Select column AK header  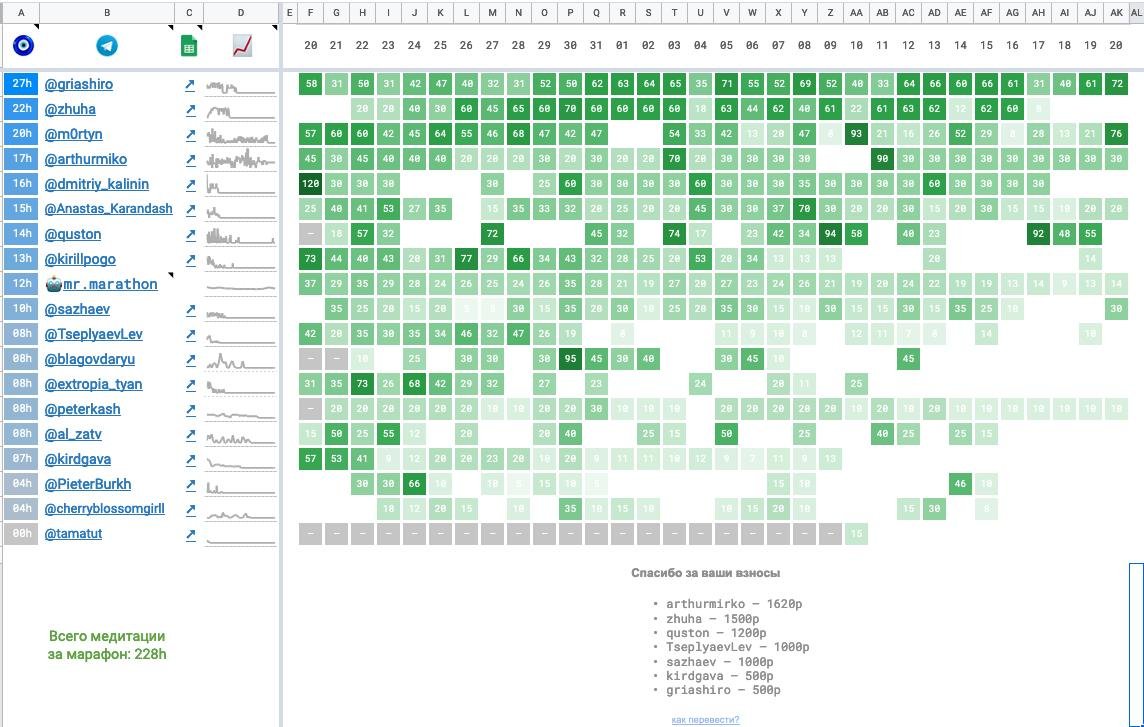pos(1116,13)
